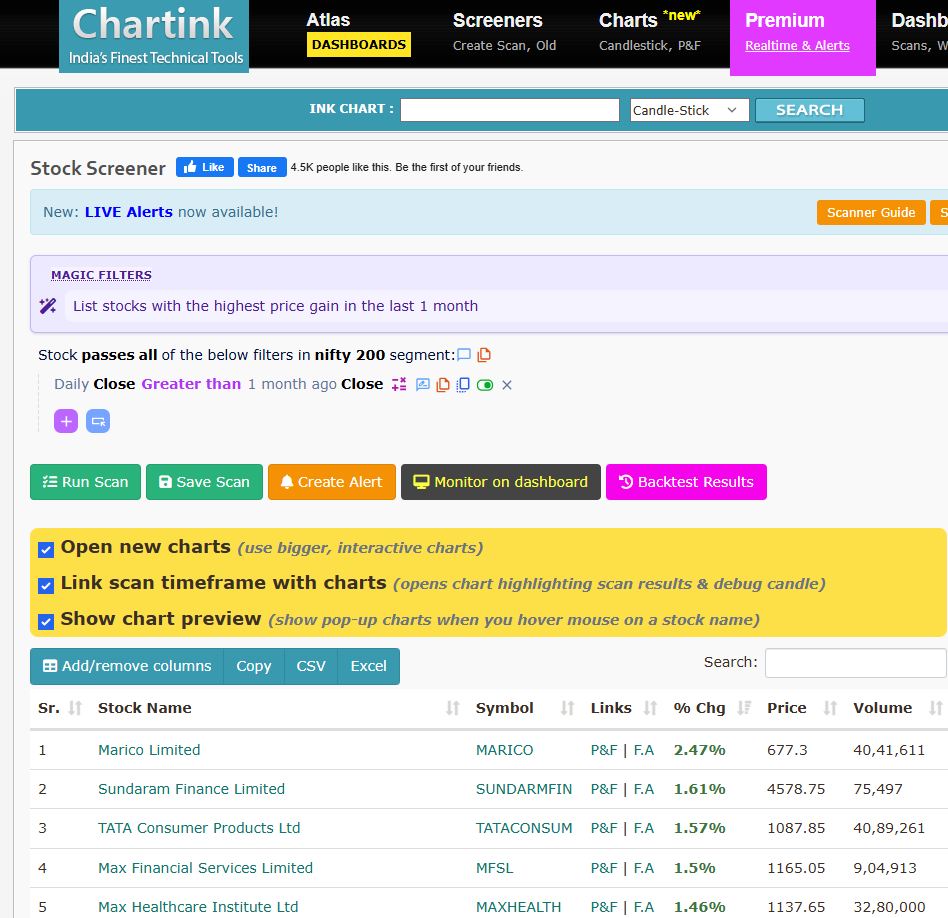Click Monitor on dashboard button
Screen dimensions: 948x918
[x=501, y=482]
